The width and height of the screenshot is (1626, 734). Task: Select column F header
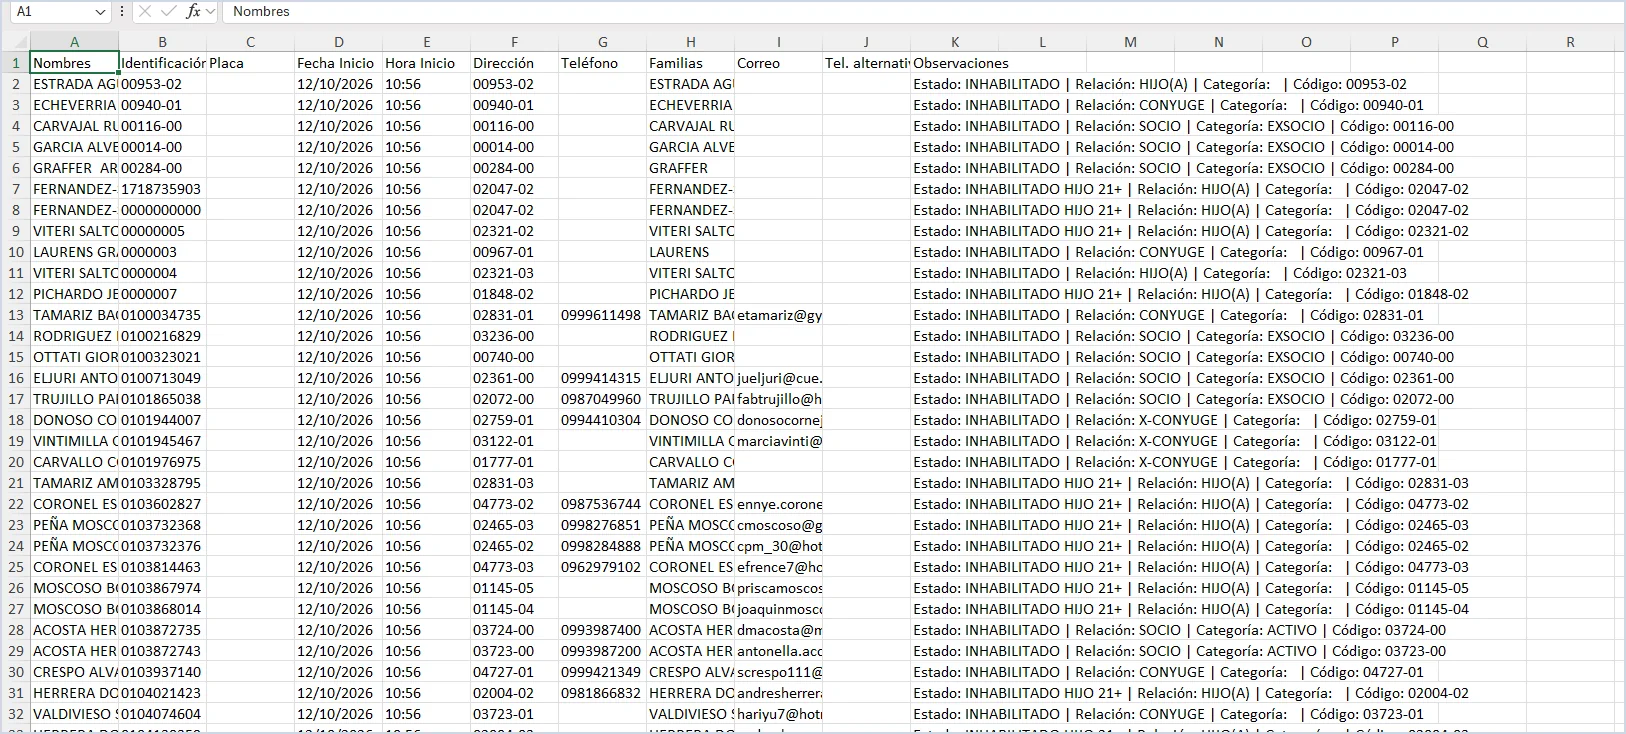tap(514, 42)
